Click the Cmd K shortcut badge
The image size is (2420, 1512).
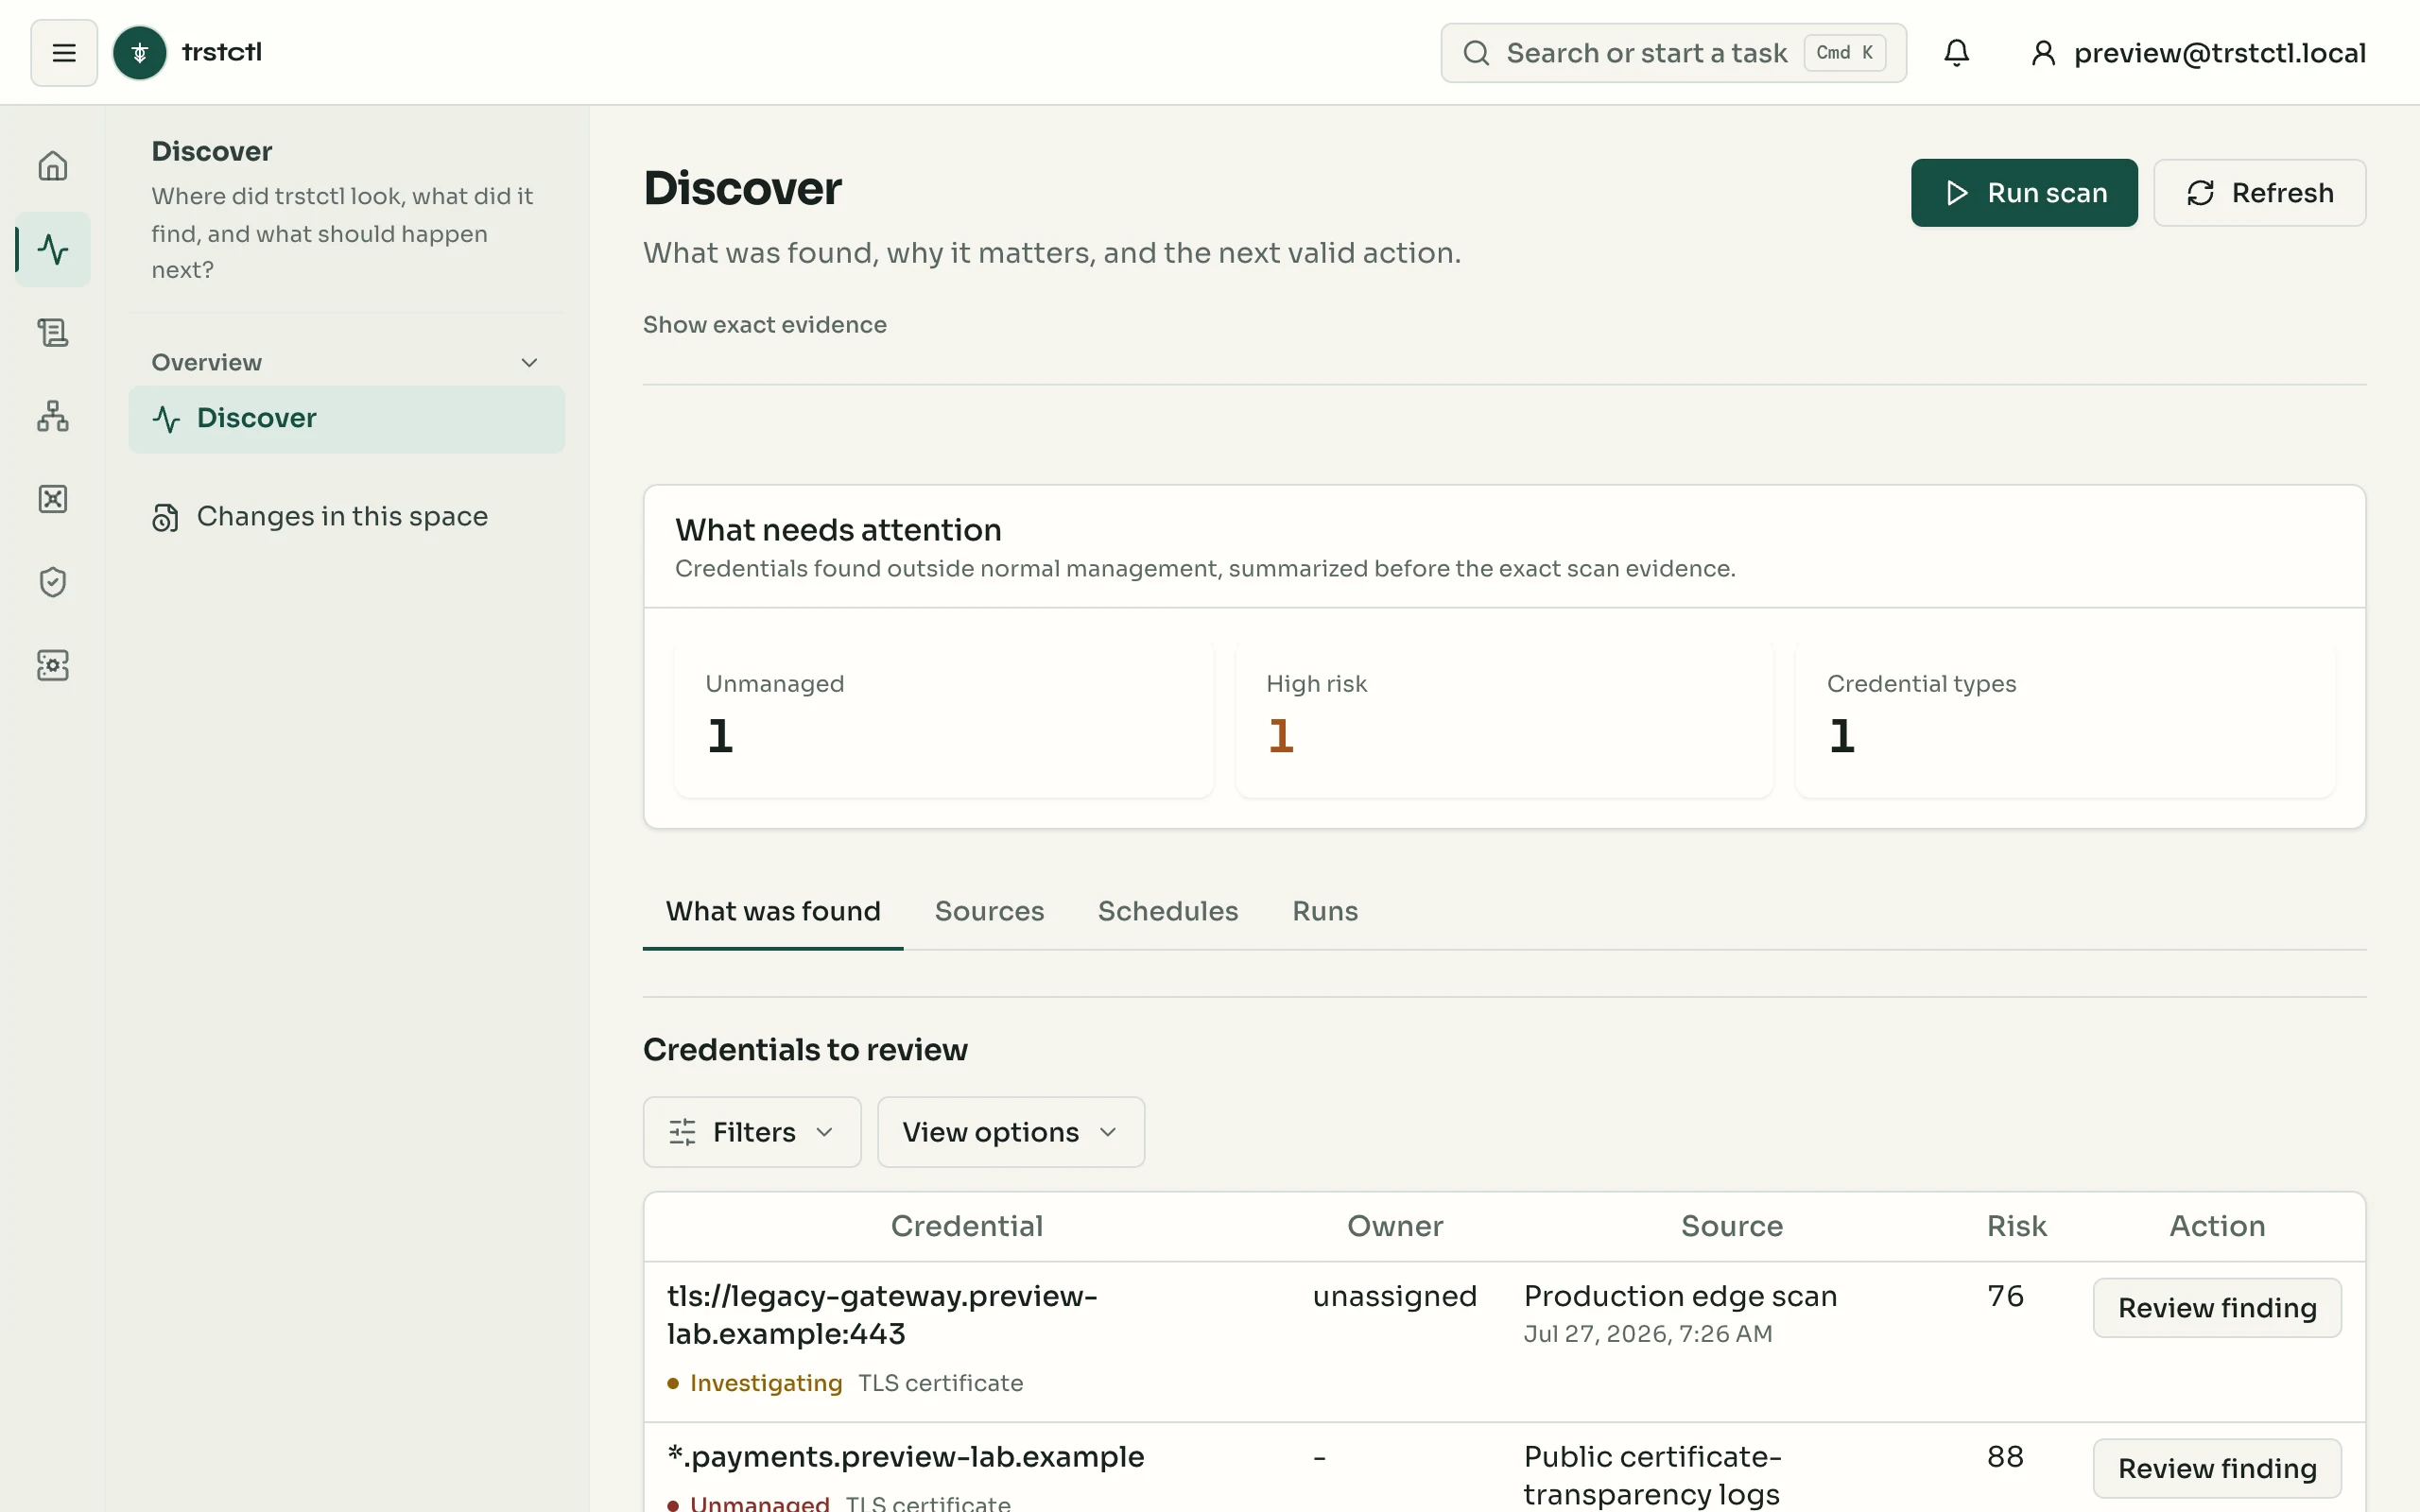1844,53
